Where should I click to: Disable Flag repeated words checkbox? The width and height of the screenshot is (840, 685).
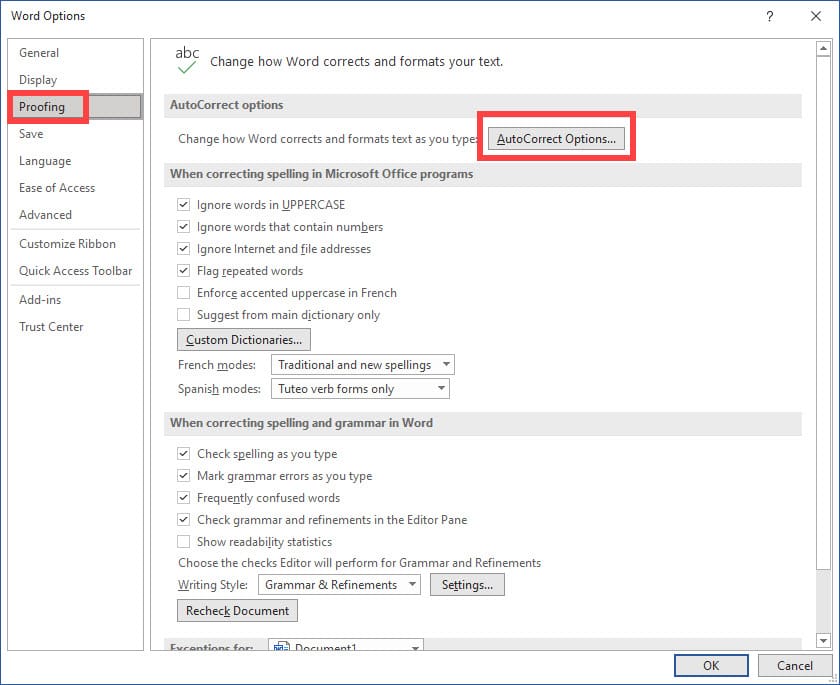184,271
